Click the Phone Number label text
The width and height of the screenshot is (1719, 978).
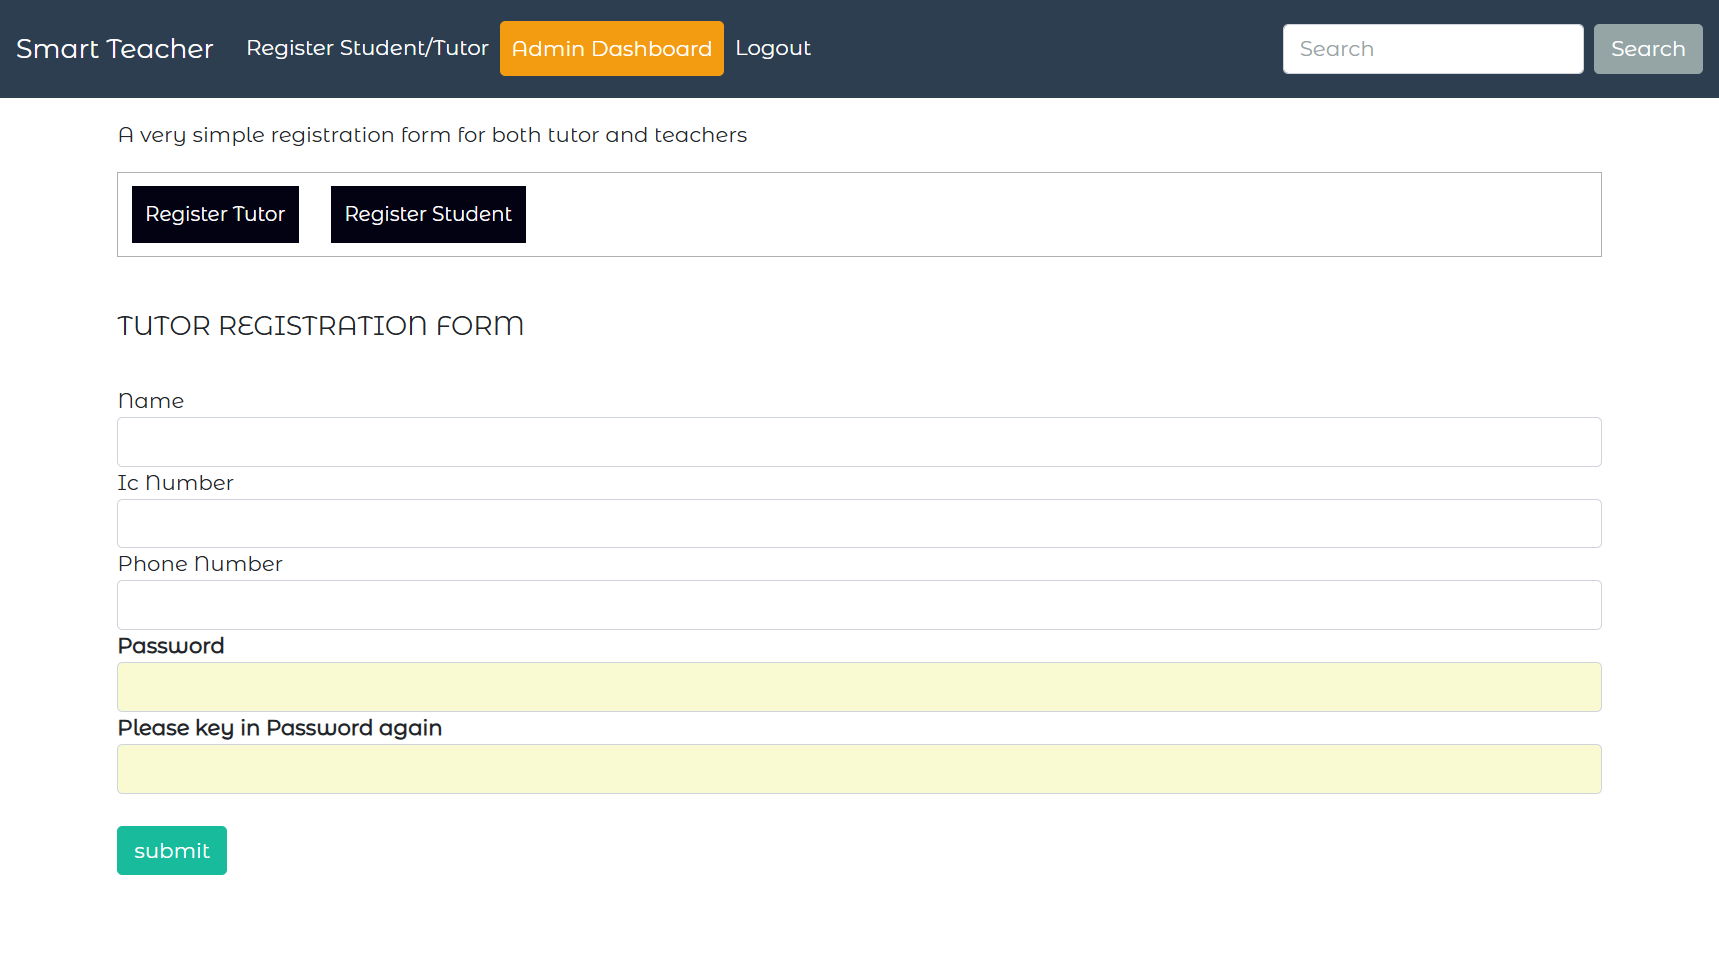click(x=200, y=564)
